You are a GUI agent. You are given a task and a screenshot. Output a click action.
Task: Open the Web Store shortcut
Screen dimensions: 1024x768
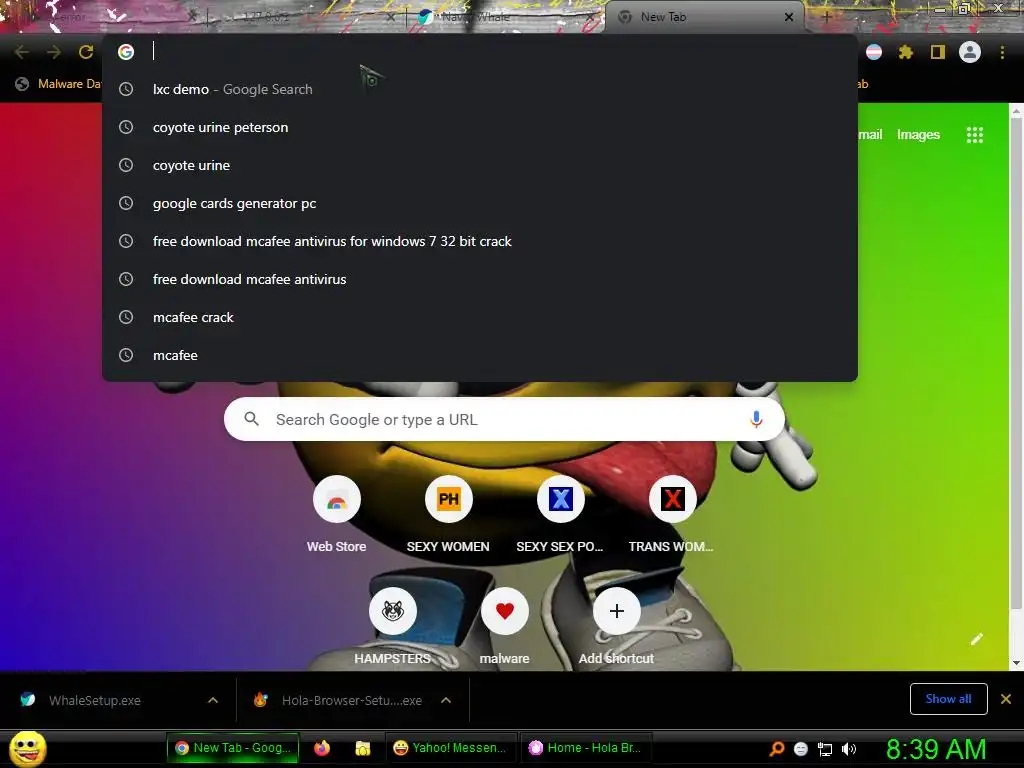pyautogui.click(x=336, y=515)
